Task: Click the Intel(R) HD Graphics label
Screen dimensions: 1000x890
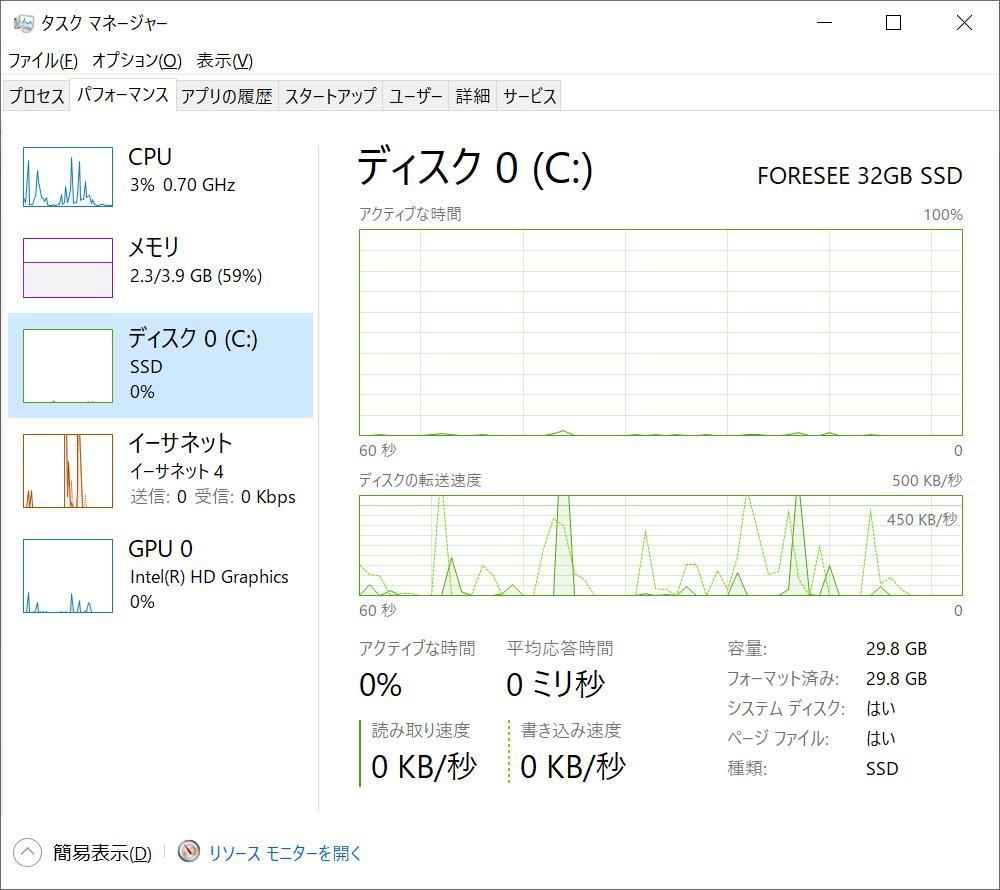Action: point(209,576)
